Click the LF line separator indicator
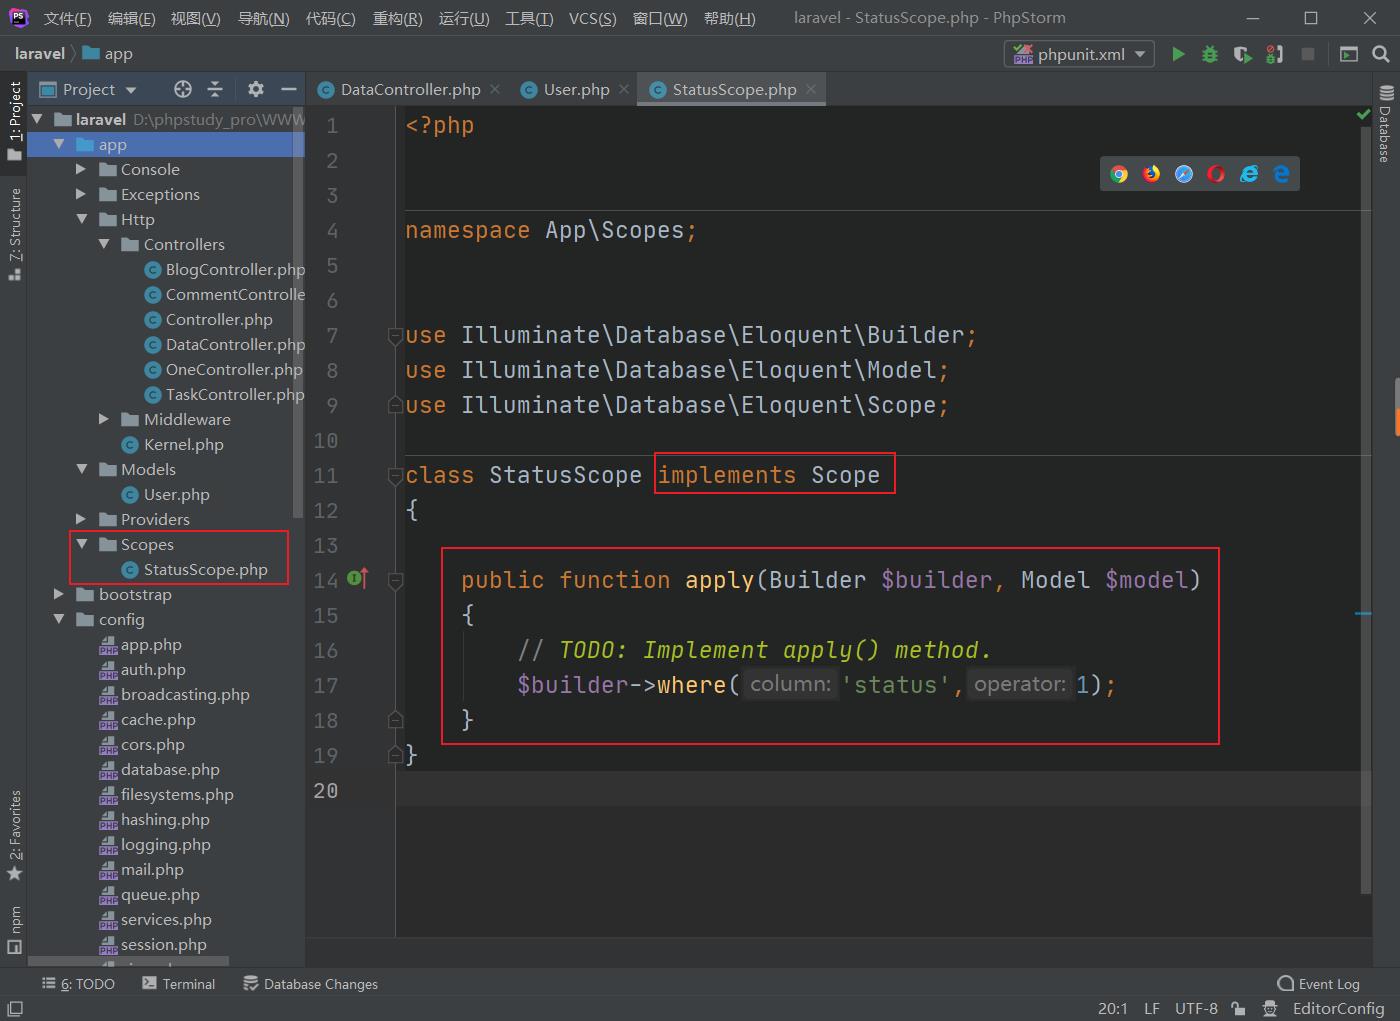 (x=1152, y=1008)
